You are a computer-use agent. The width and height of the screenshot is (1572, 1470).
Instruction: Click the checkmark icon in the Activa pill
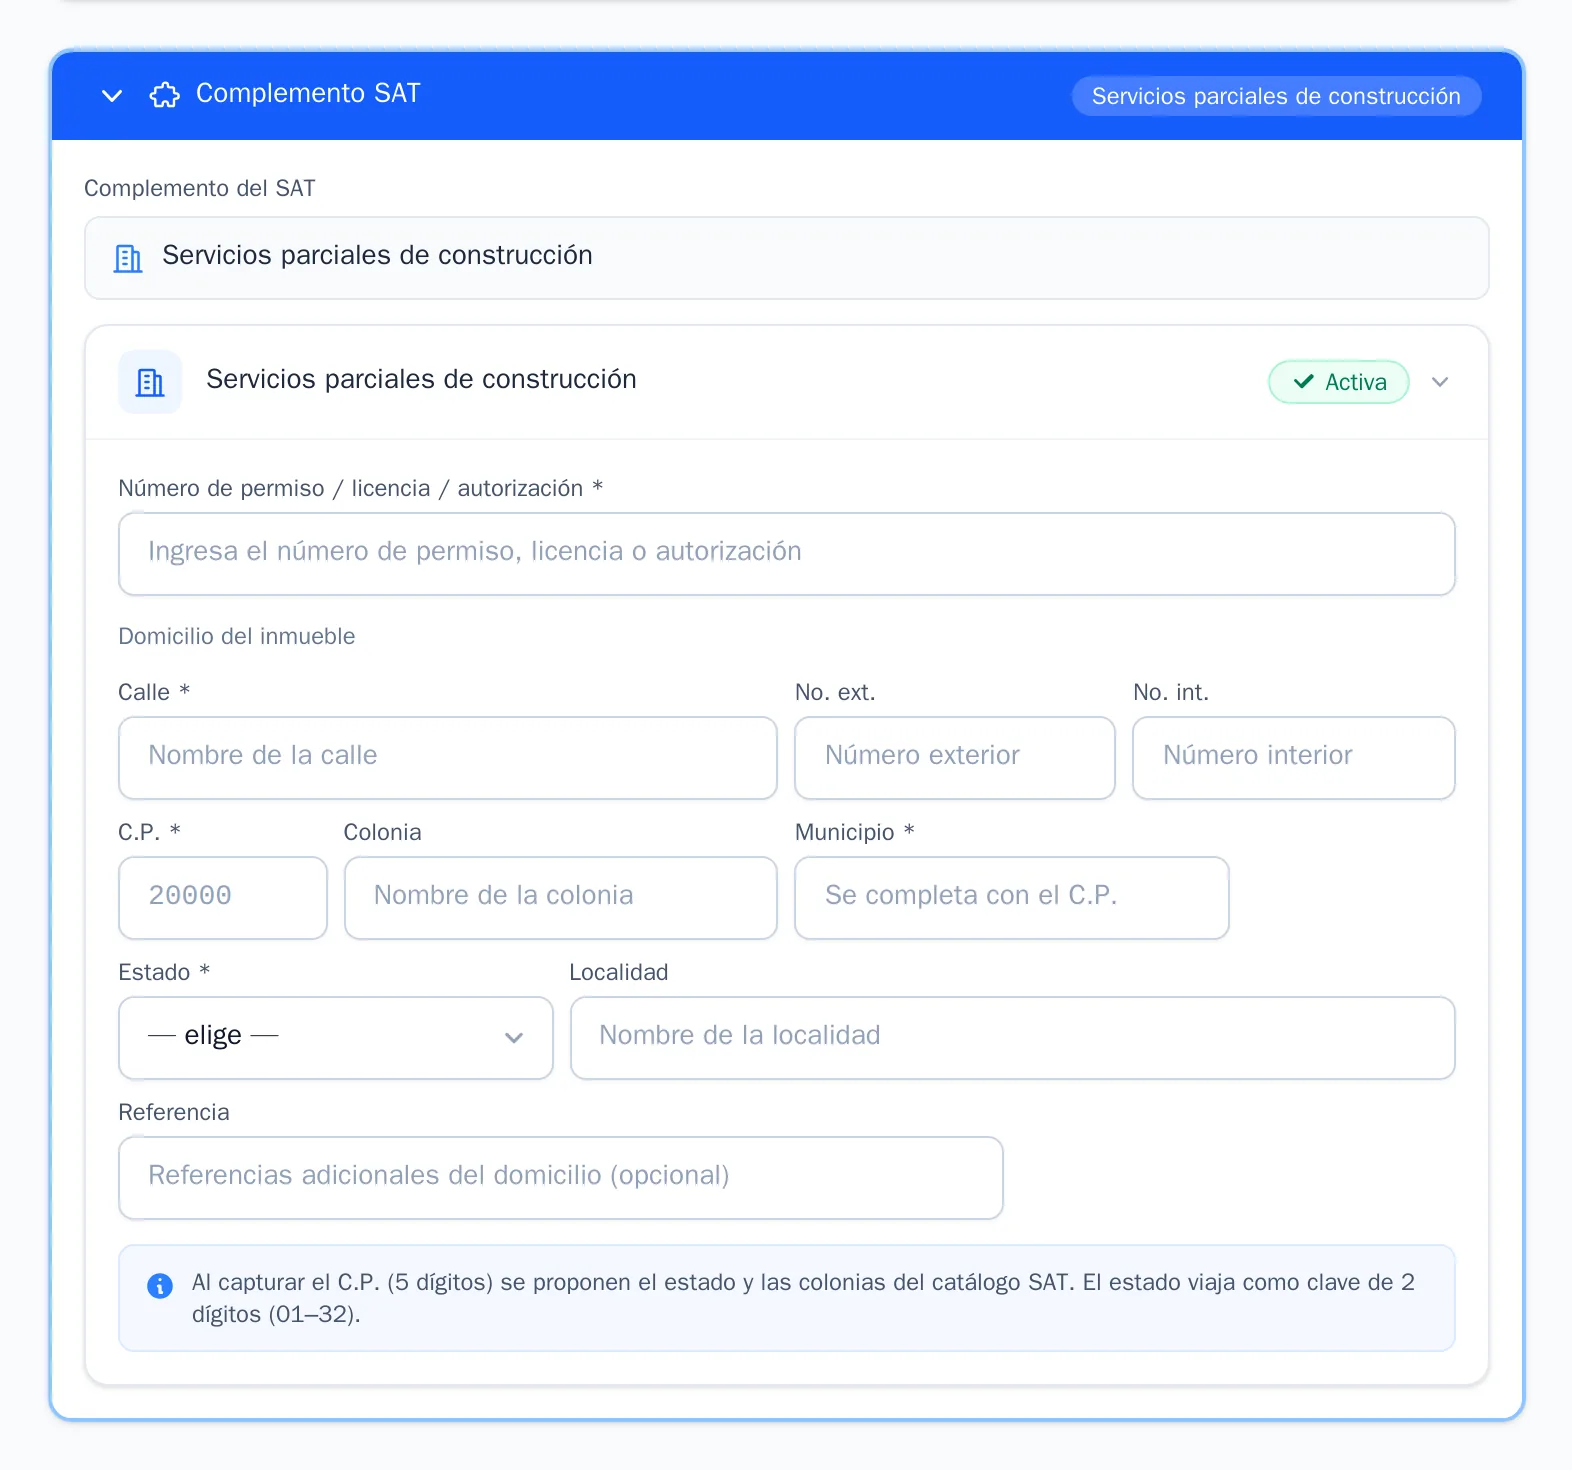coord(1303,382)
